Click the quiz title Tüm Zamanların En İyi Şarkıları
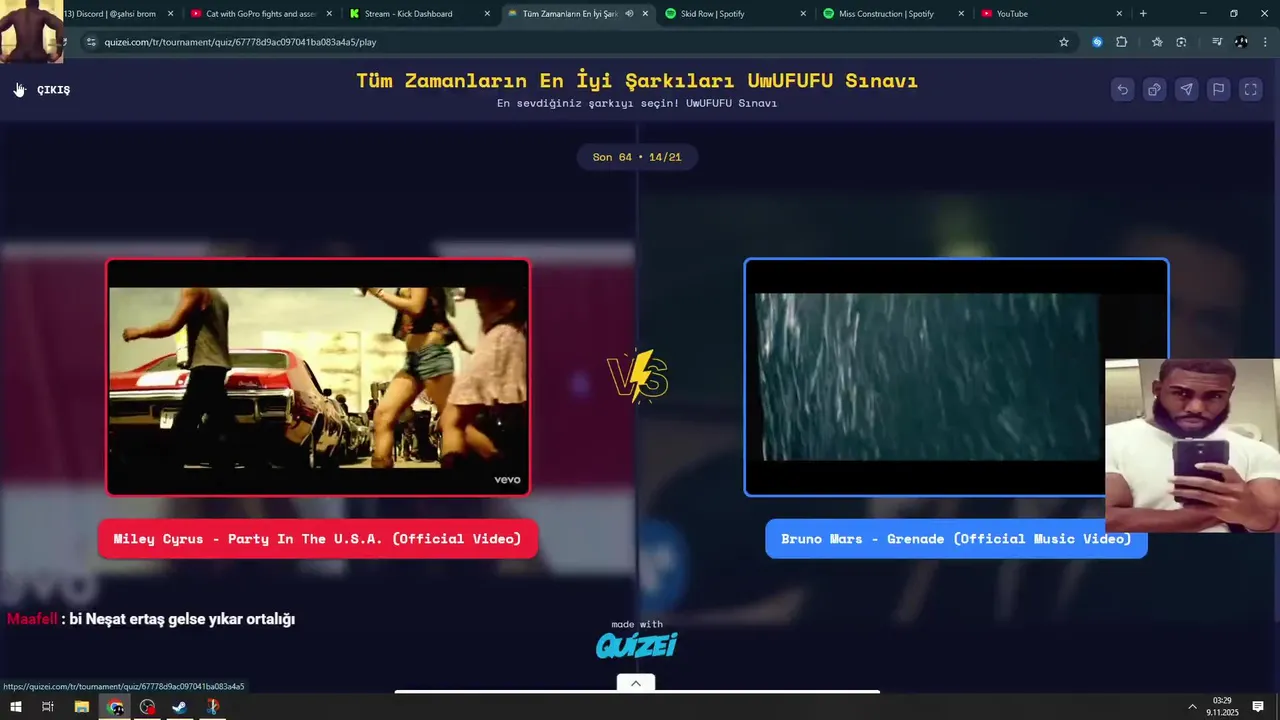1280x720 pixels. [637, 81]
